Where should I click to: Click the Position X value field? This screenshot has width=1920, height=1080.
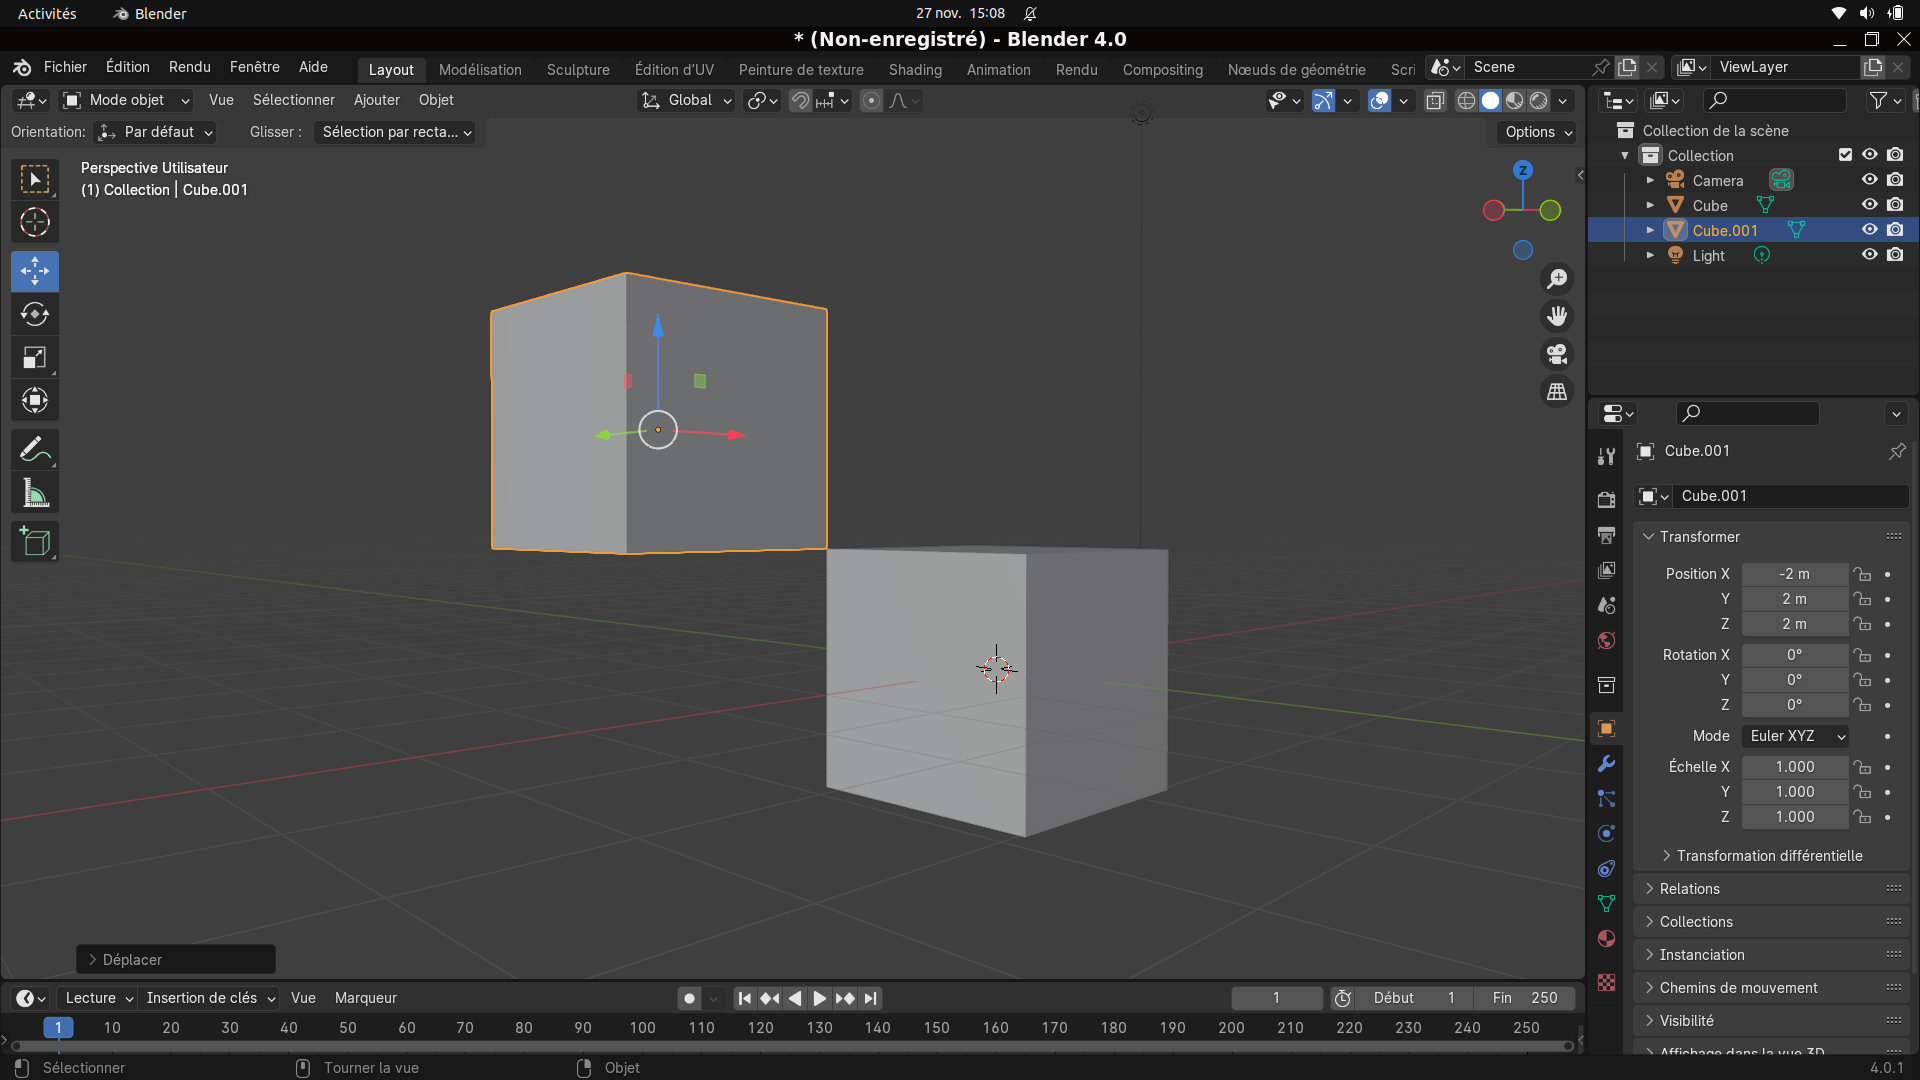pyautogui.click(x=1794, y=574)
